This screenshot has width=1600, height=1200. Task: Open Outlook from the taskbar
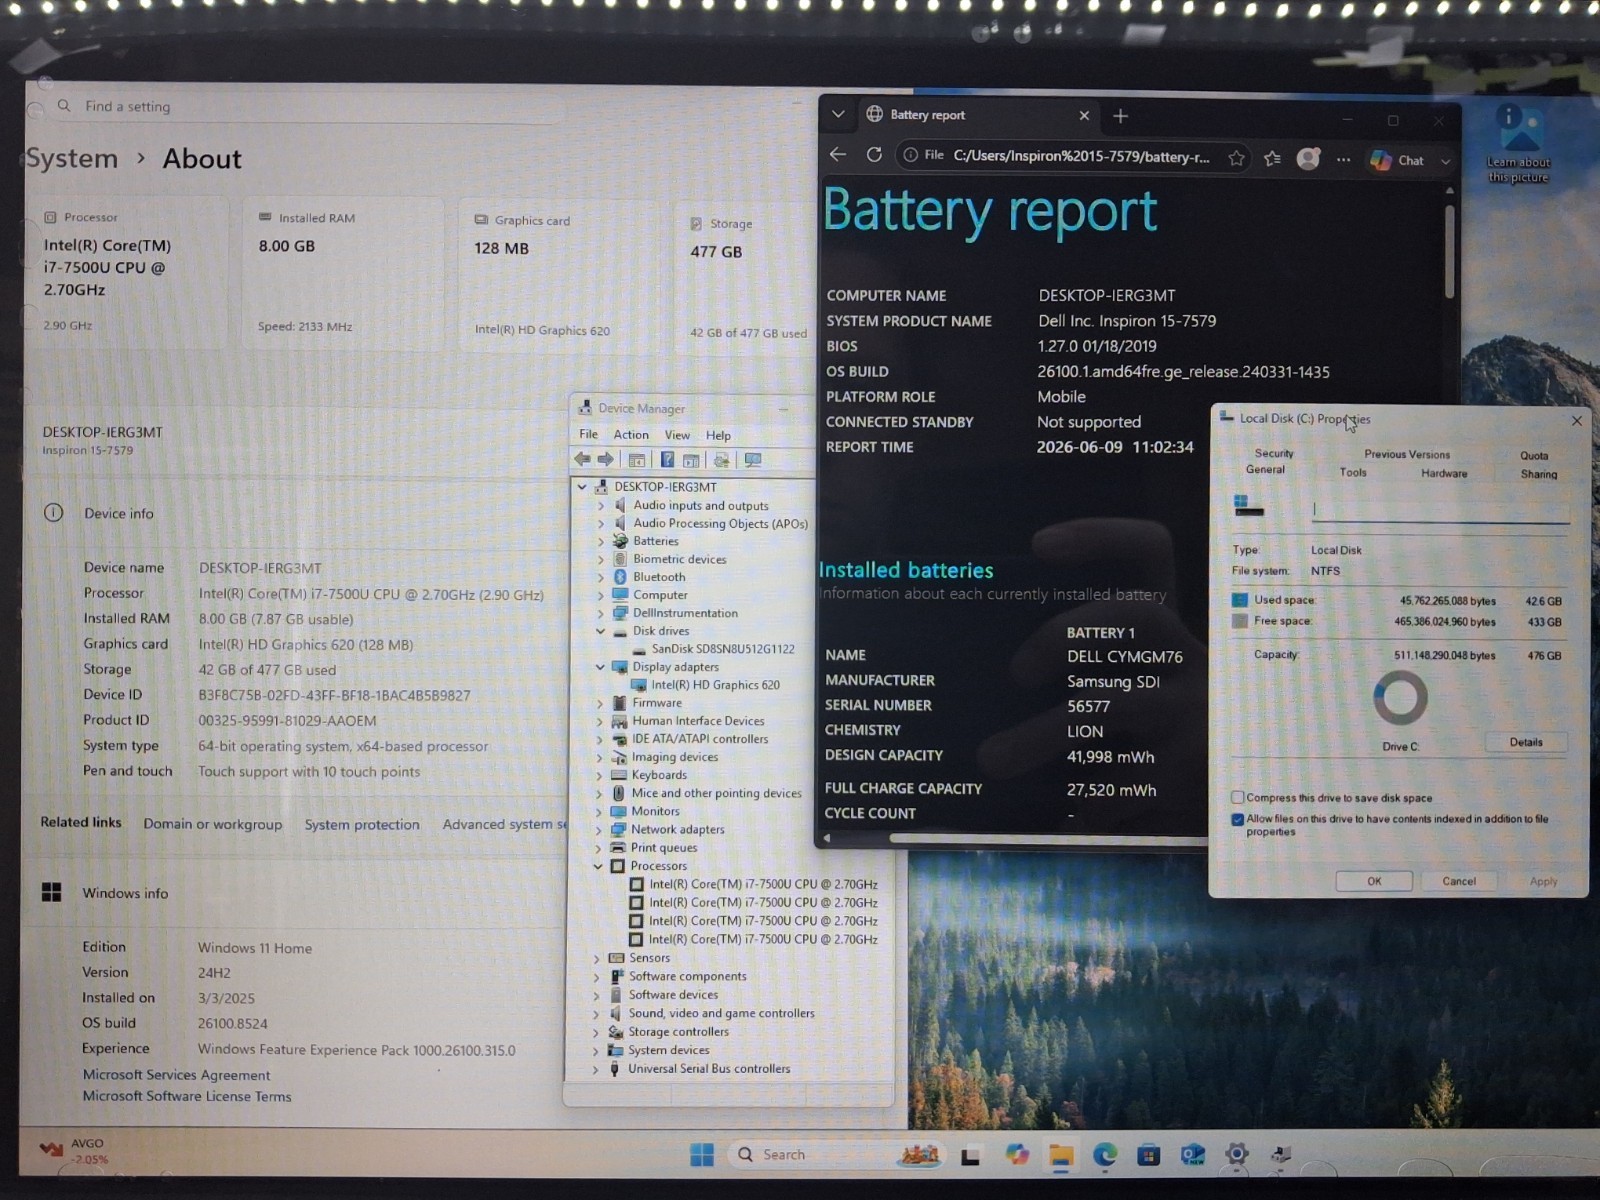pyautogui.click(x=1193, y=1156)
